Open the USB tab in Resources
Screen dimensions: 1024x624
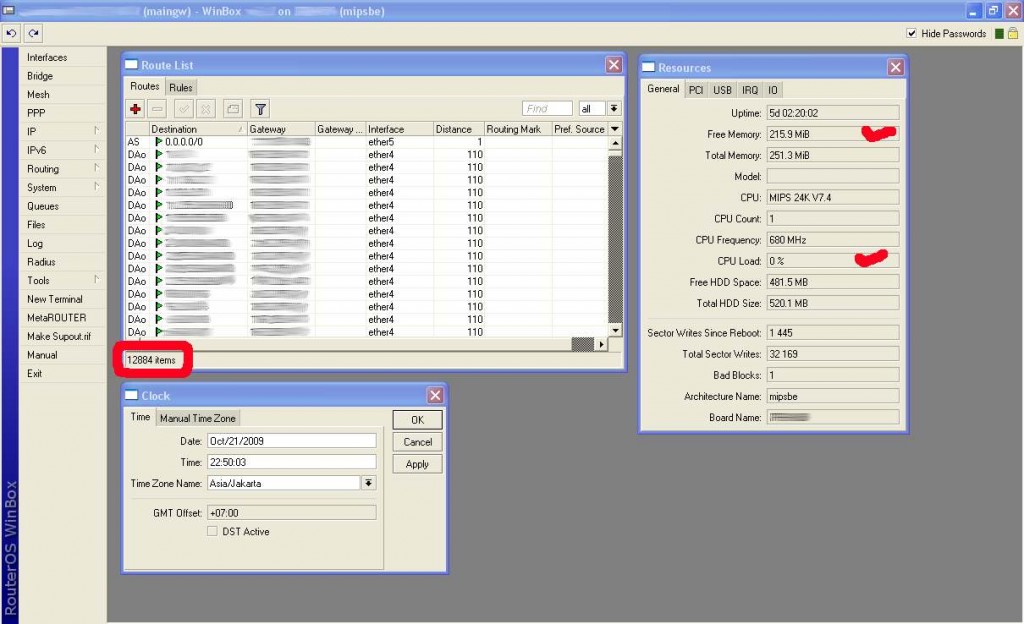pyautogui.click(x=722, y=90)
